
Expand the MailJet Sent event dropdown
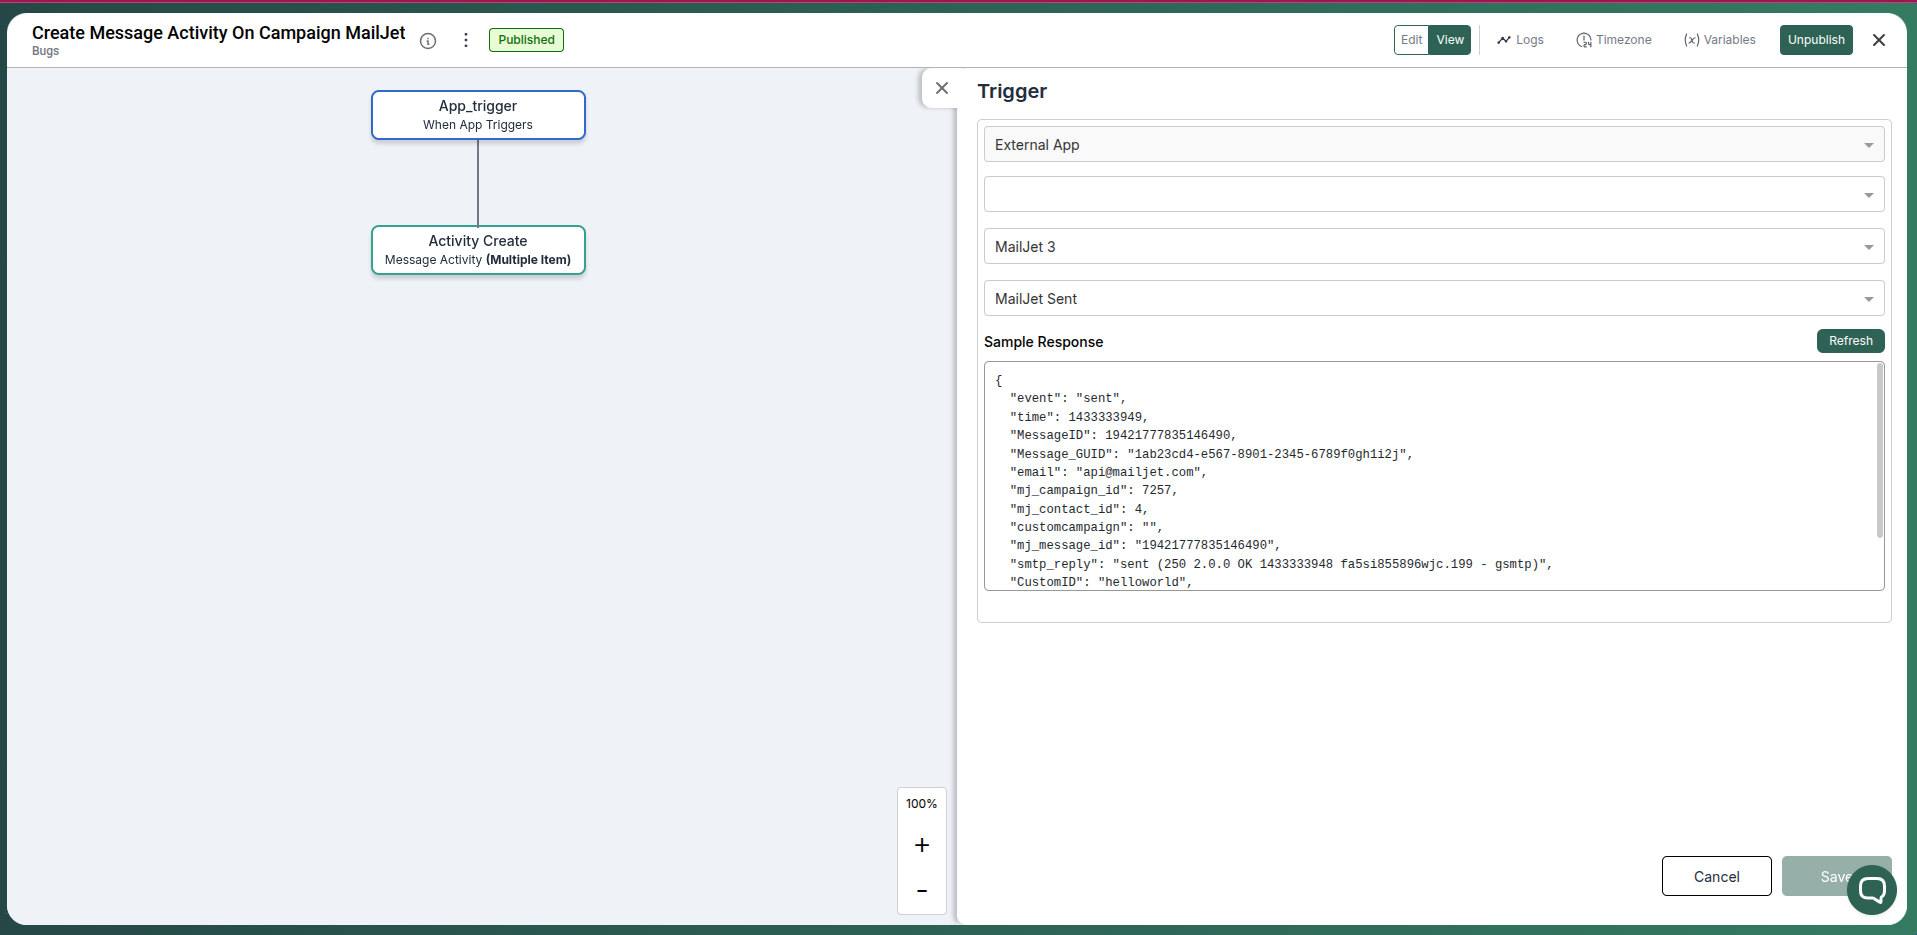pyautogui.click(x=1433, y=299)
